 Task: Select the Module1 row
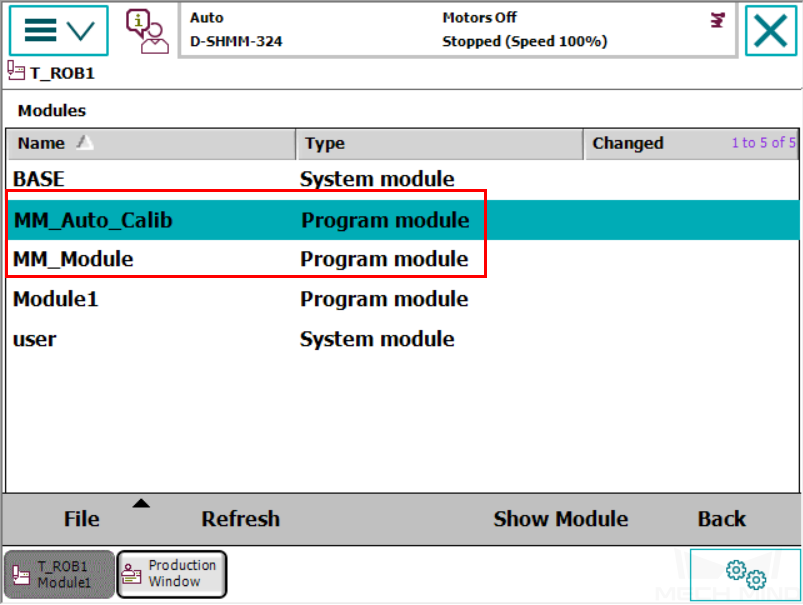[x=403, y=299]
